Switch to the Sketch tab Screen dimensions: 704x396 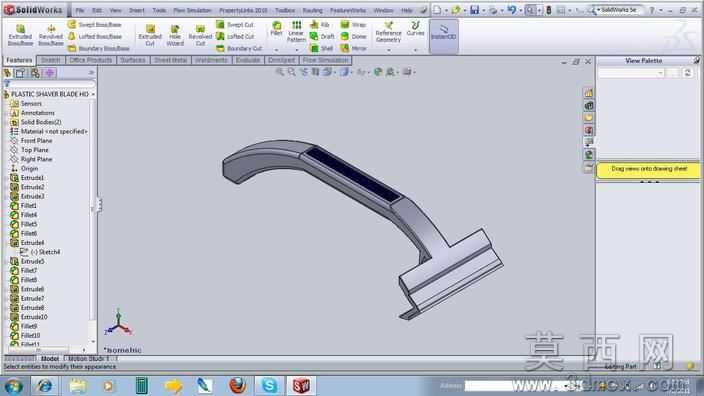click(x=50, y=60)
